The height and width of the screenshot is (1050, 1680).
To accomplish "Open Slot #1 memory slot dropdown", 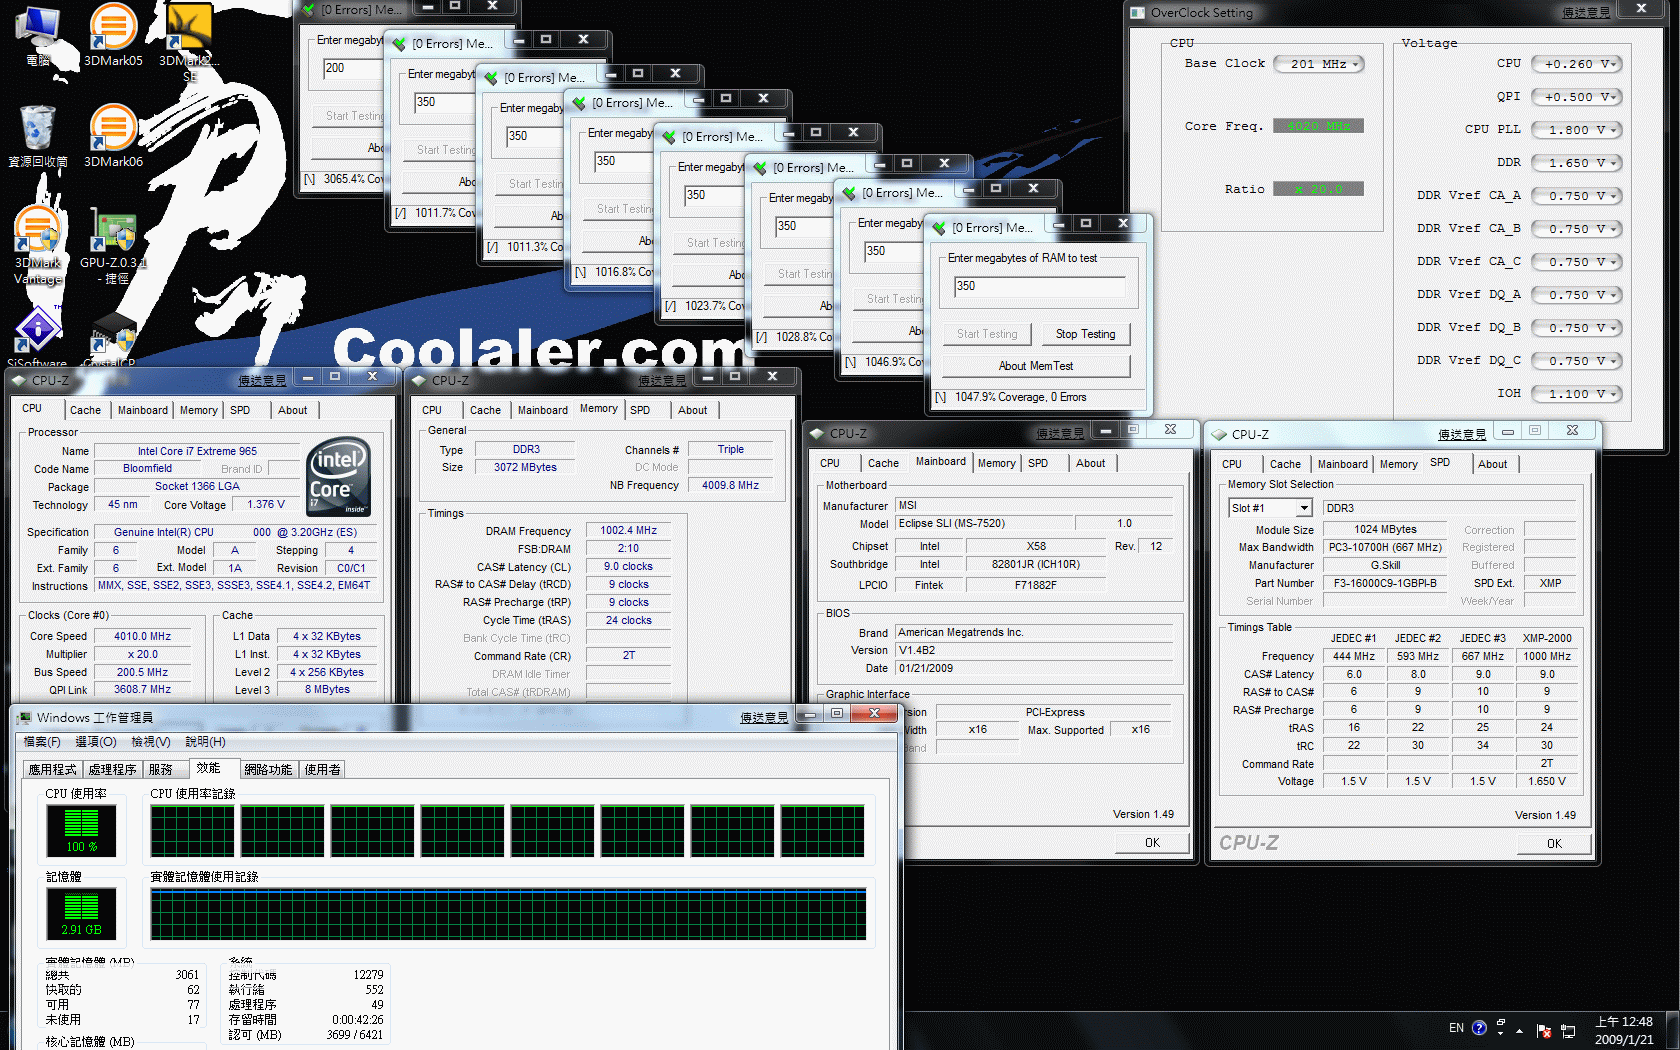I will point(1270,508).
